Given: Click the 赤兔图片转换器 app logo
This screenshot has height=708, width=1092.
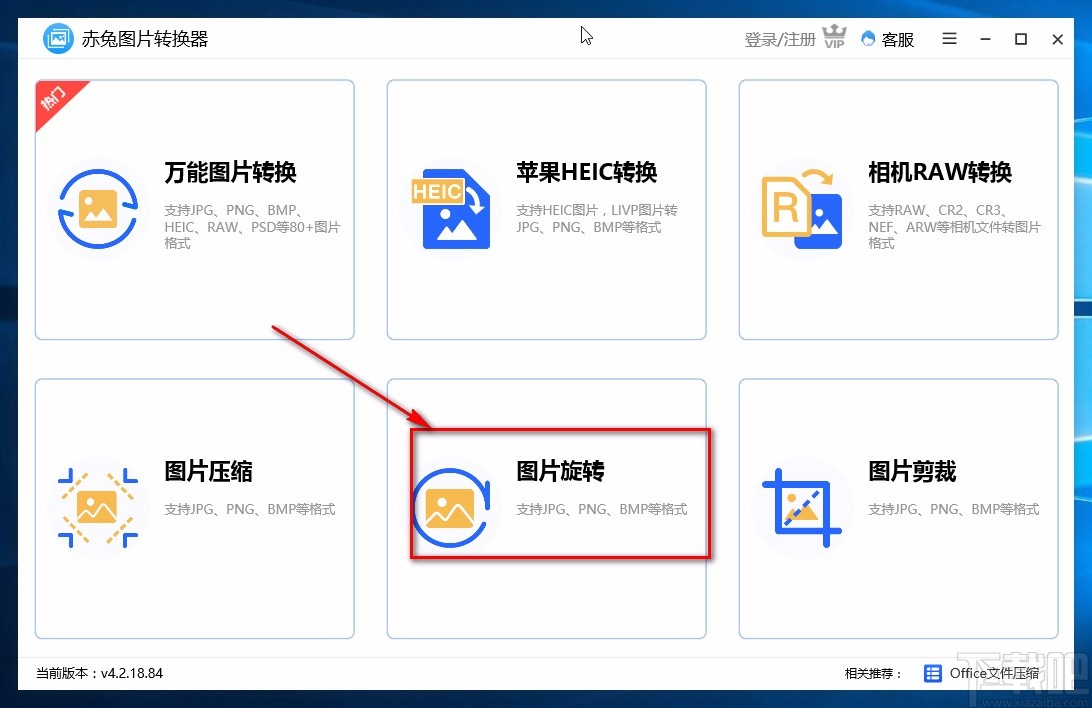Looking at the screenshot, I should pos(57,38).
